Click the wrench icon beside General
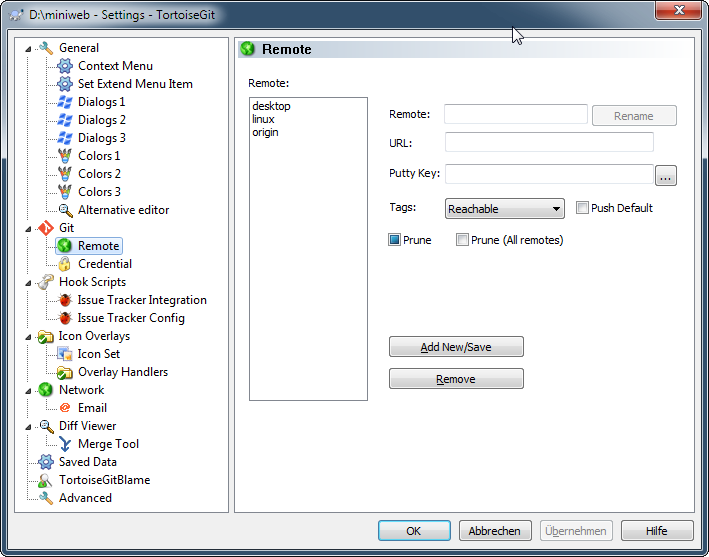This screenshot has height=557, width=709. coord(46,47)
